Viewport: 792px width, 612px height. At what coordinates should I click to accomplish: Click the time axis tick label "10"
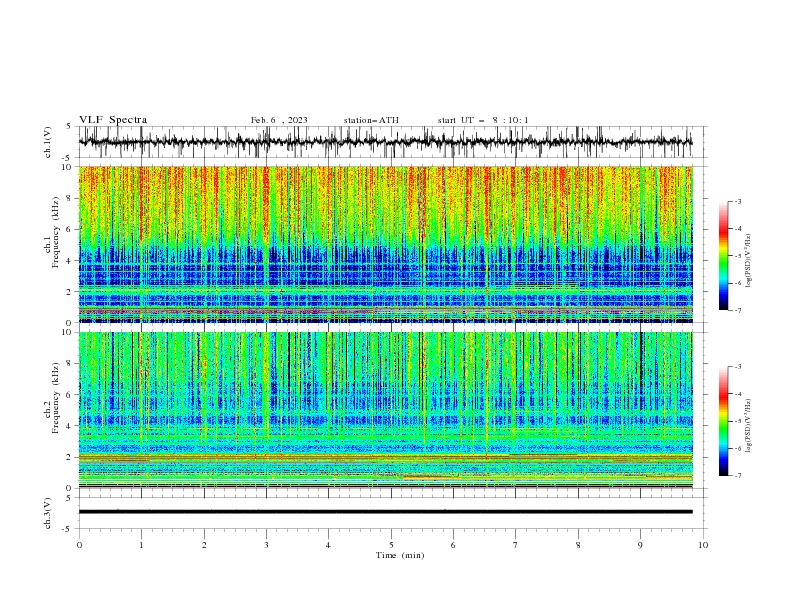(x=703, y=545)
